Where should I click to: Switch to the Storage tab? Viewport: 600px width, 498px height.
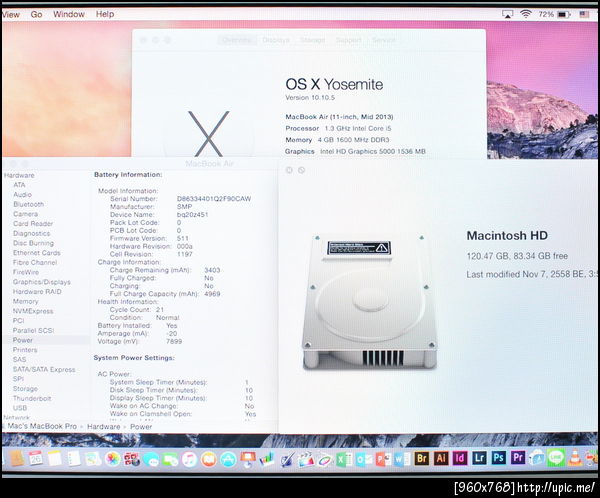pyautogui.click(x=313, y=40)
